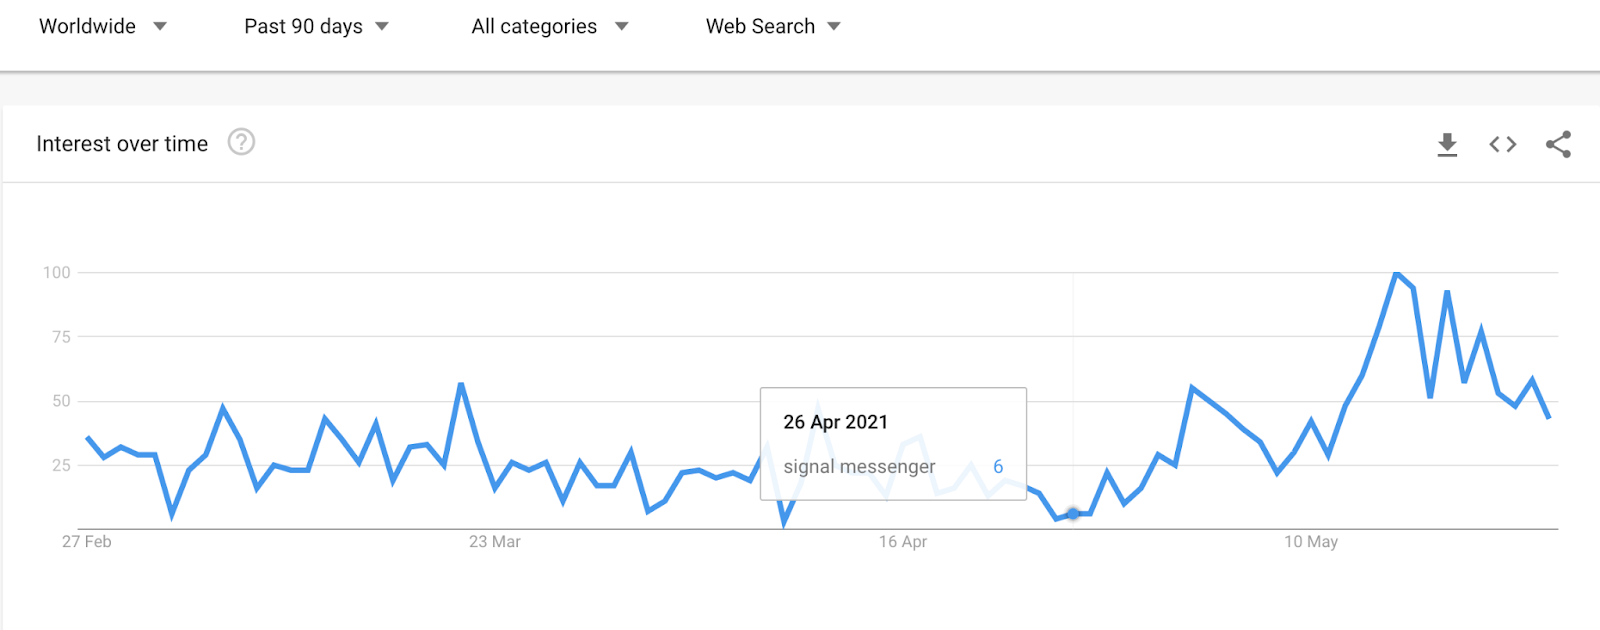Click the chart peak at value 100
The image size is (1600, 630).
(x=1396, y=273)
